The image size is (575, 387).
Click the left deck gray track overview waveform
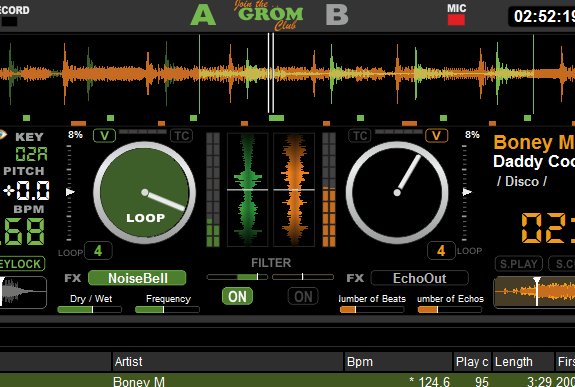23,292
